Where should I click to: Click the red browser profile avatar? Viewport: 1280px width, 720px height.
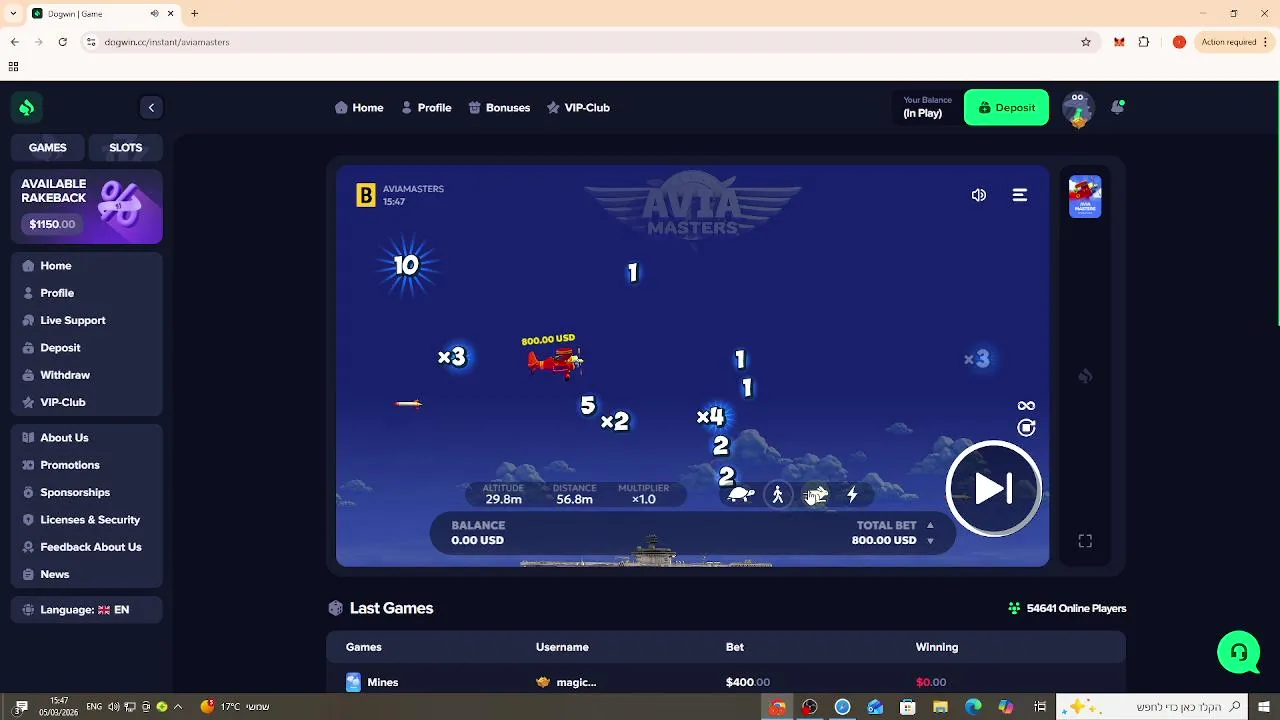point(1179,42)
